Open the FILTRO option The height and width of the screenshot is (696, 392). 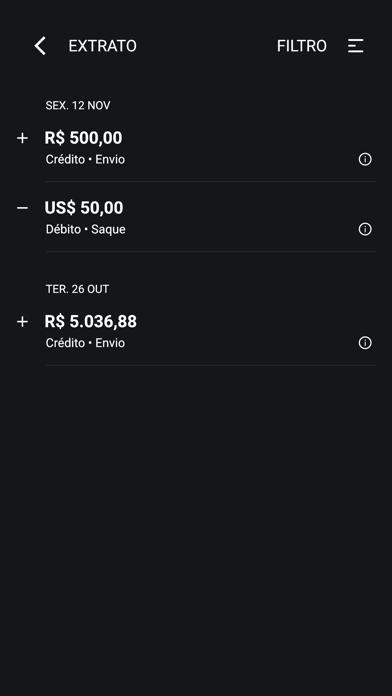(x=302, y=46)
